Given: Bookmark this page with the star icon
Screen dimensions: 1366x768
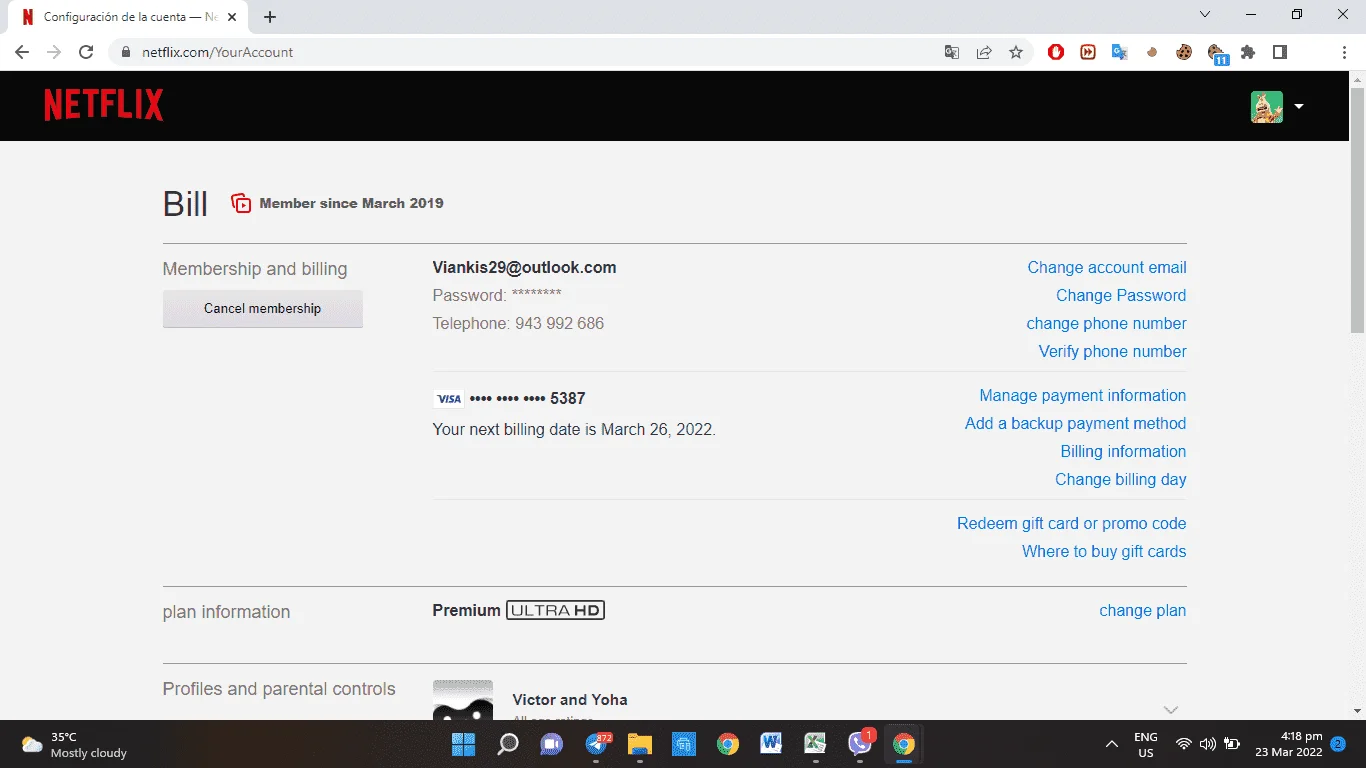Looking at the screenshot, I should pos(1016,52).
